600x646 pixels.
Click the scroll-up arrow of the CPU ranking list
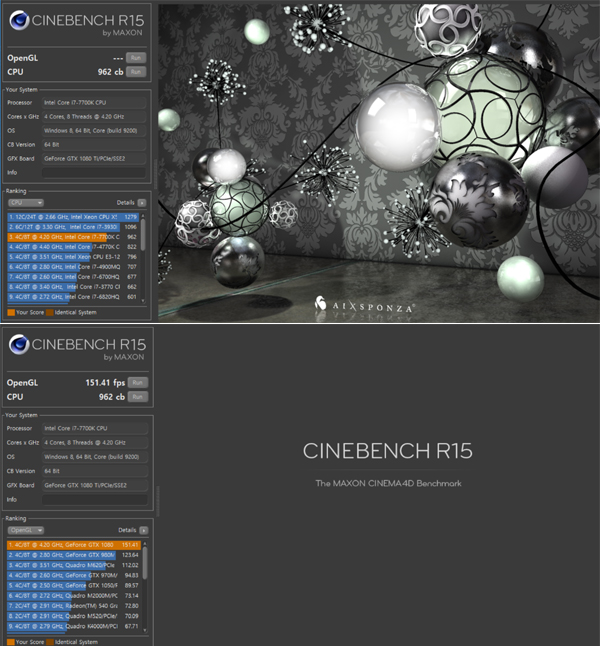pos(143,216)
